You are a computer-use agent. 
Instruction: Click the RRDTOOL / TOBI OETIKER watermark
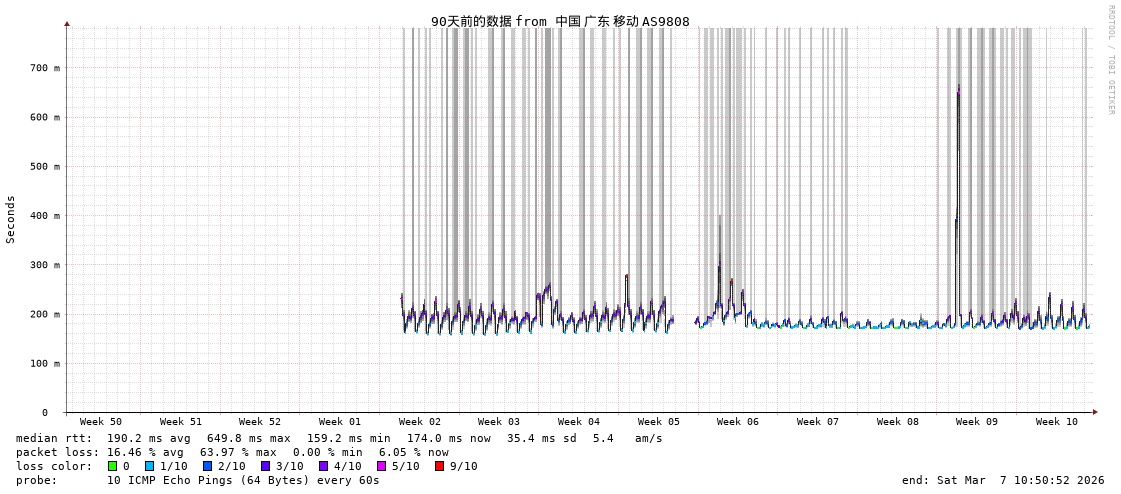click(1110, 60)
